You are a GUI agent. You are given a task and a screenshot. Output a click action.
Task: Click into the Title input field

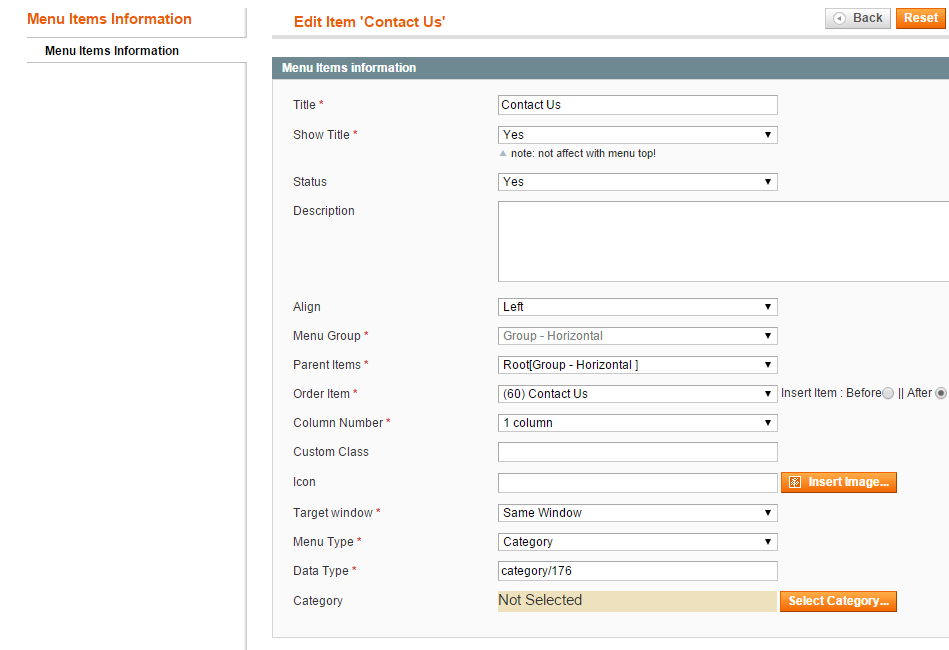tap(637, 105)
